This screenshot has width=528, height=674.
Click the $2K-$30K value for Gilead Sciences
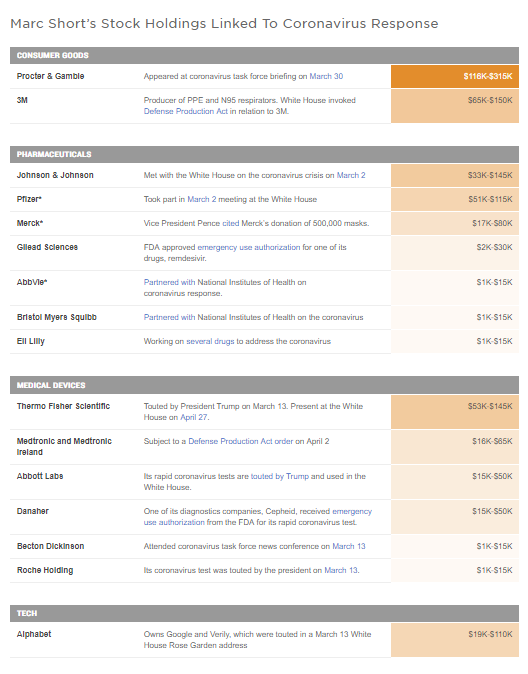[494, 247]
